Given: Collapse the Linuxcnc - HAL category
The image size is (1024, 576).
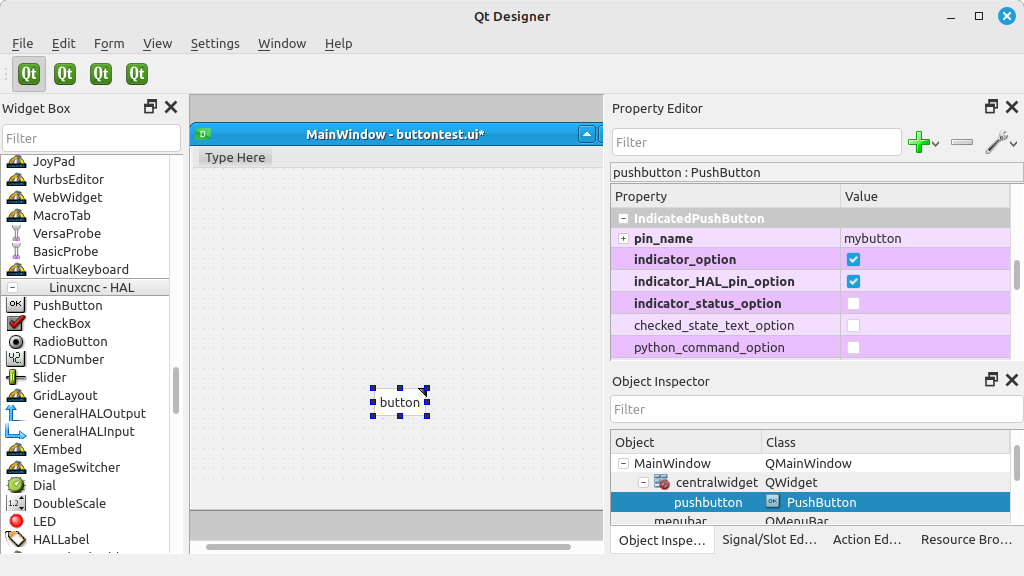Looking at the screenshot, I should (x=12, y=287).
